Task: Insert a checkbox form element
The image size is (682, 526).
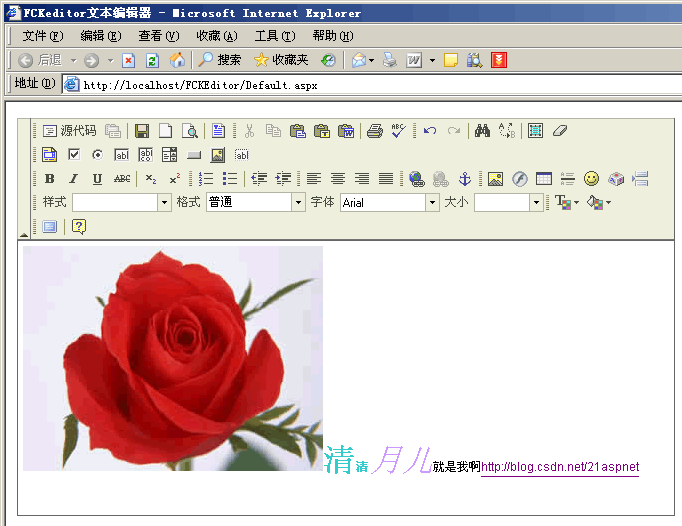Action: 74,154
